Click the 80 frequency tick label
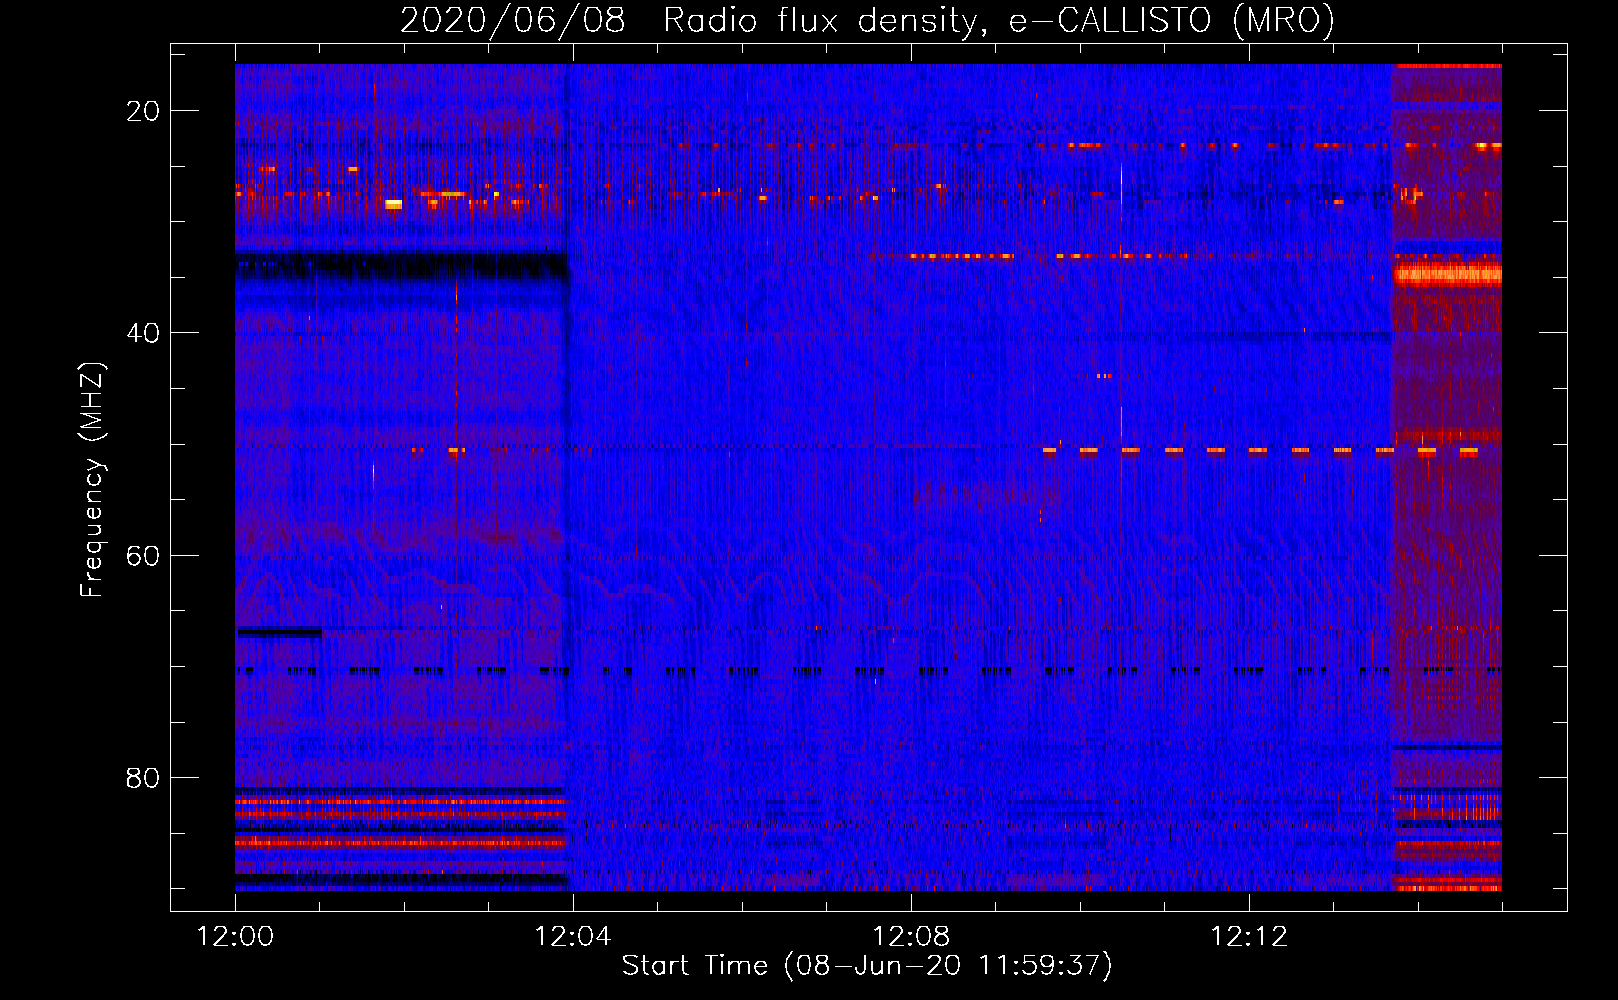Image resolution: width=1618 pixels, height=1000 pixels. (143, 777)
